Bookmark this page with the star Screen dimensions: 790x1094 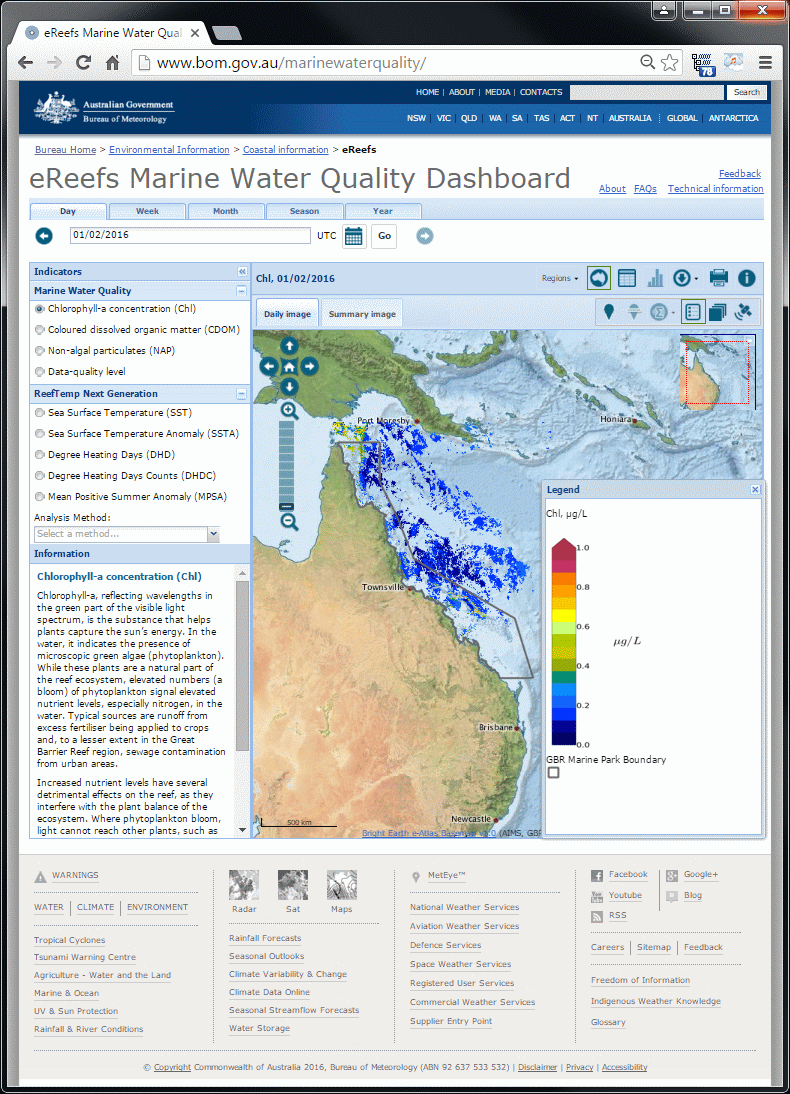[x=669, y=62]
